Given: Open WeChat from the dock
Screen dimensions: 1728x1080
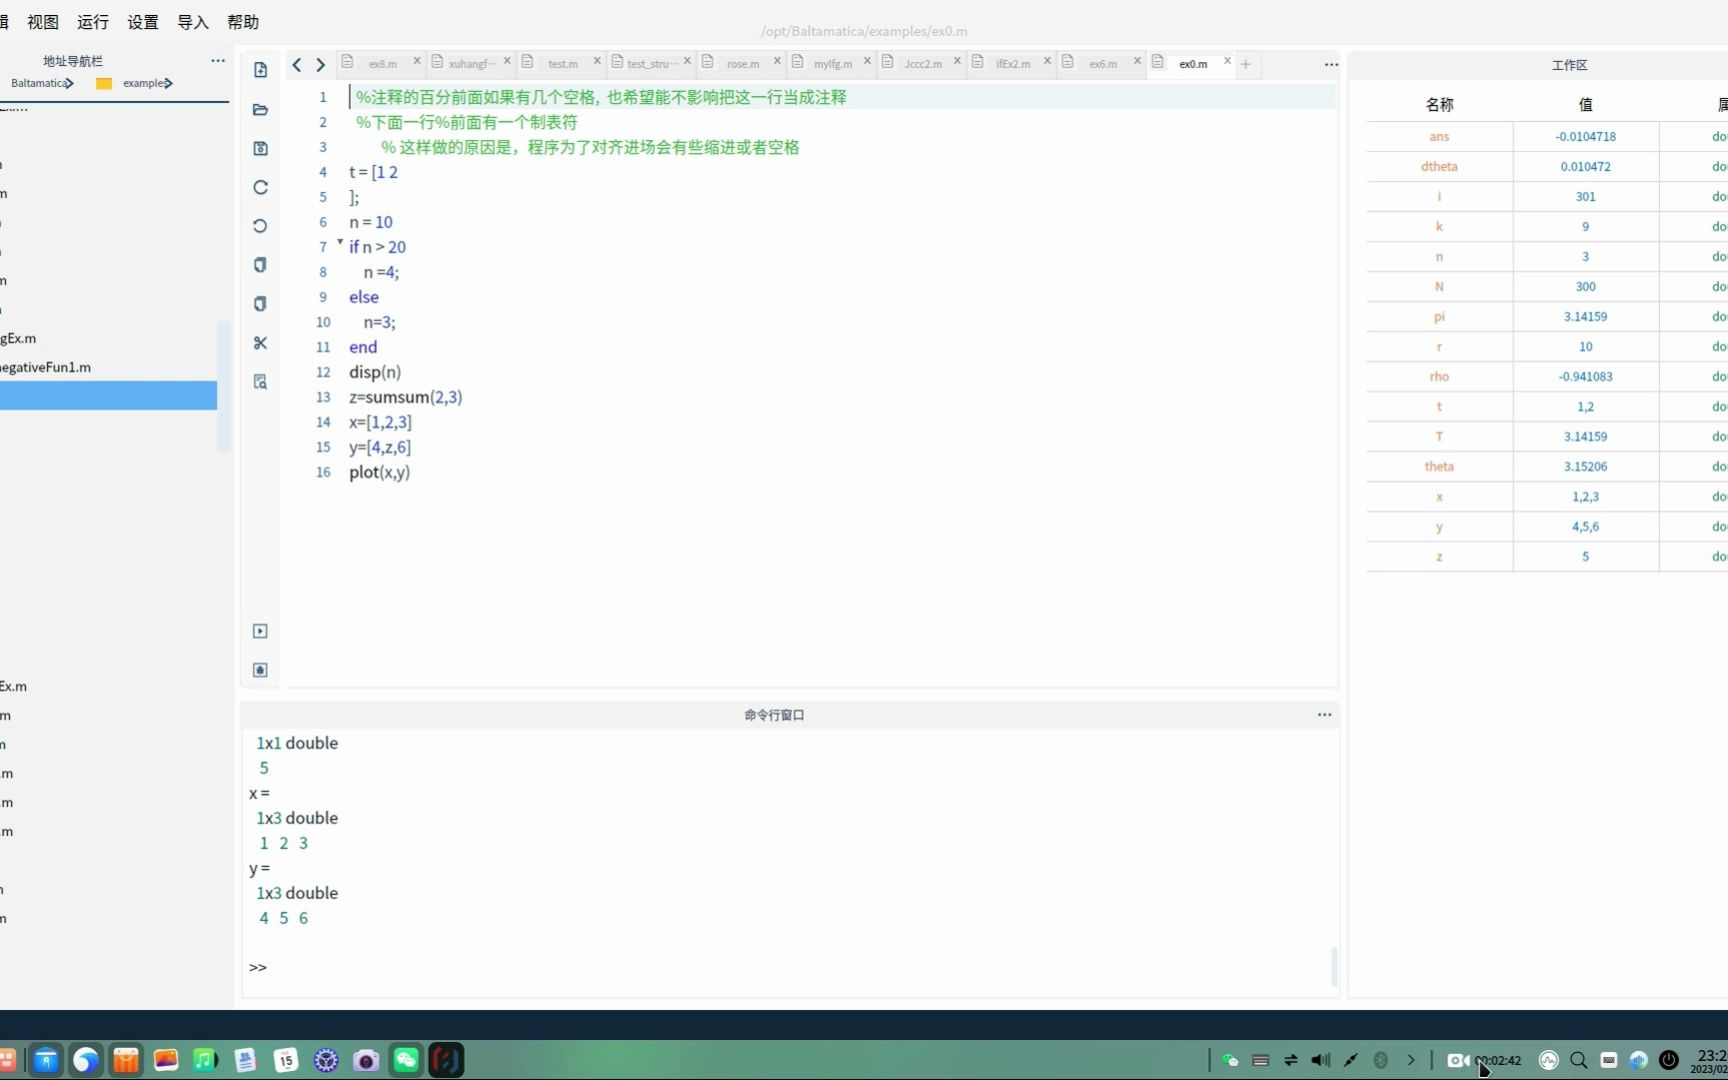Looking at the screenshot, I should pos(406,1060).
